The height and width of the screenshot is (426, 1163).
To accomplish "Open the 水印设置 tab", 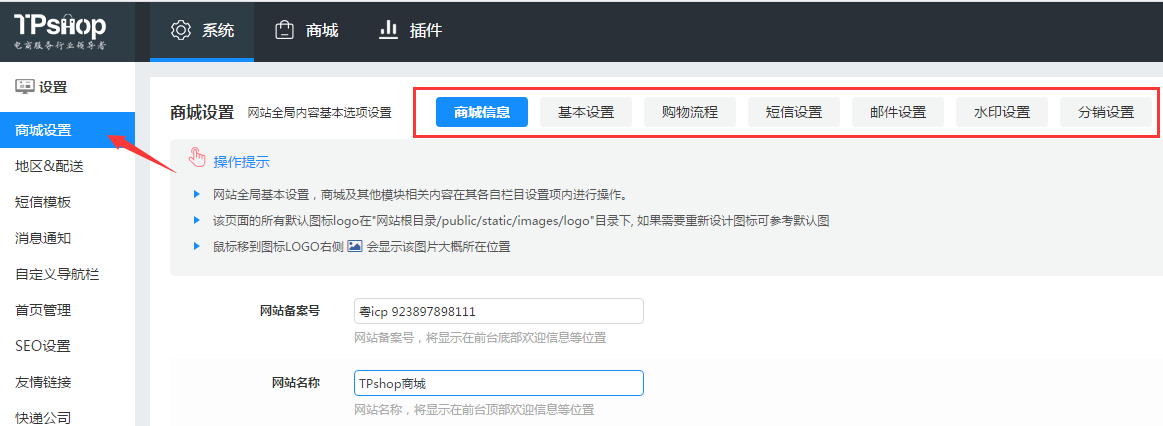I will pos(1002,112).
